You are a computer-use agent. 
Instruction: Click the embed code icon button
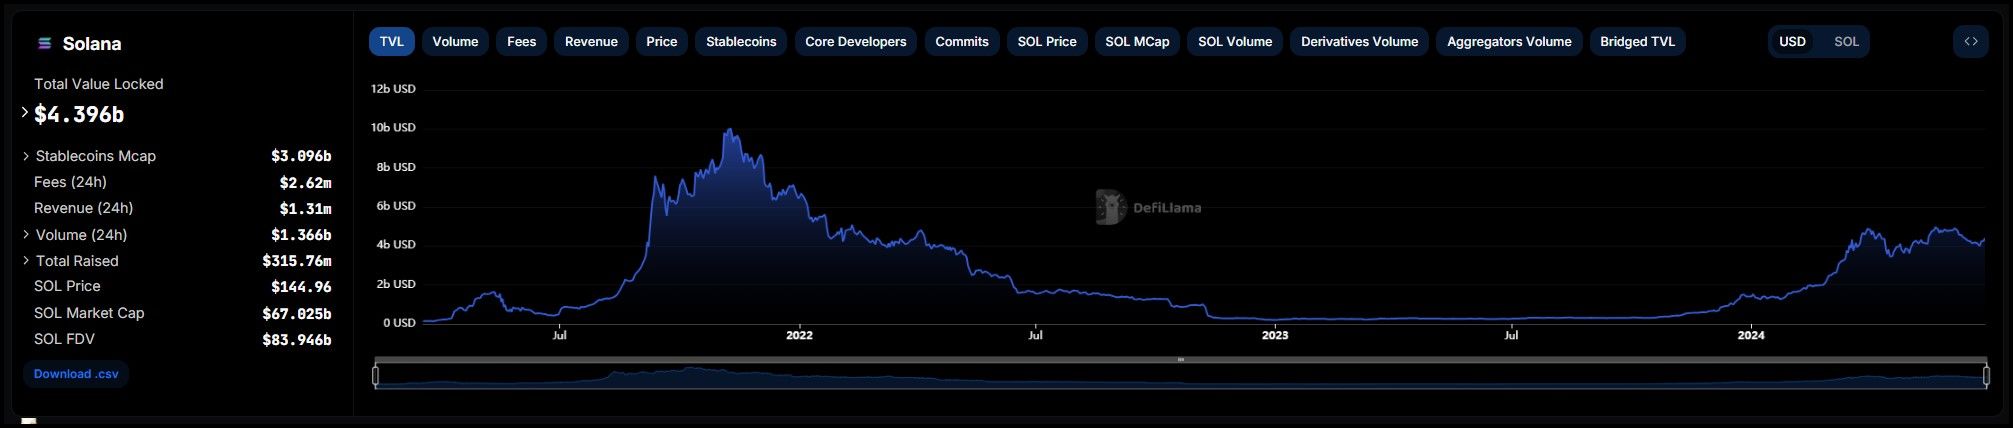[1970, 42]
